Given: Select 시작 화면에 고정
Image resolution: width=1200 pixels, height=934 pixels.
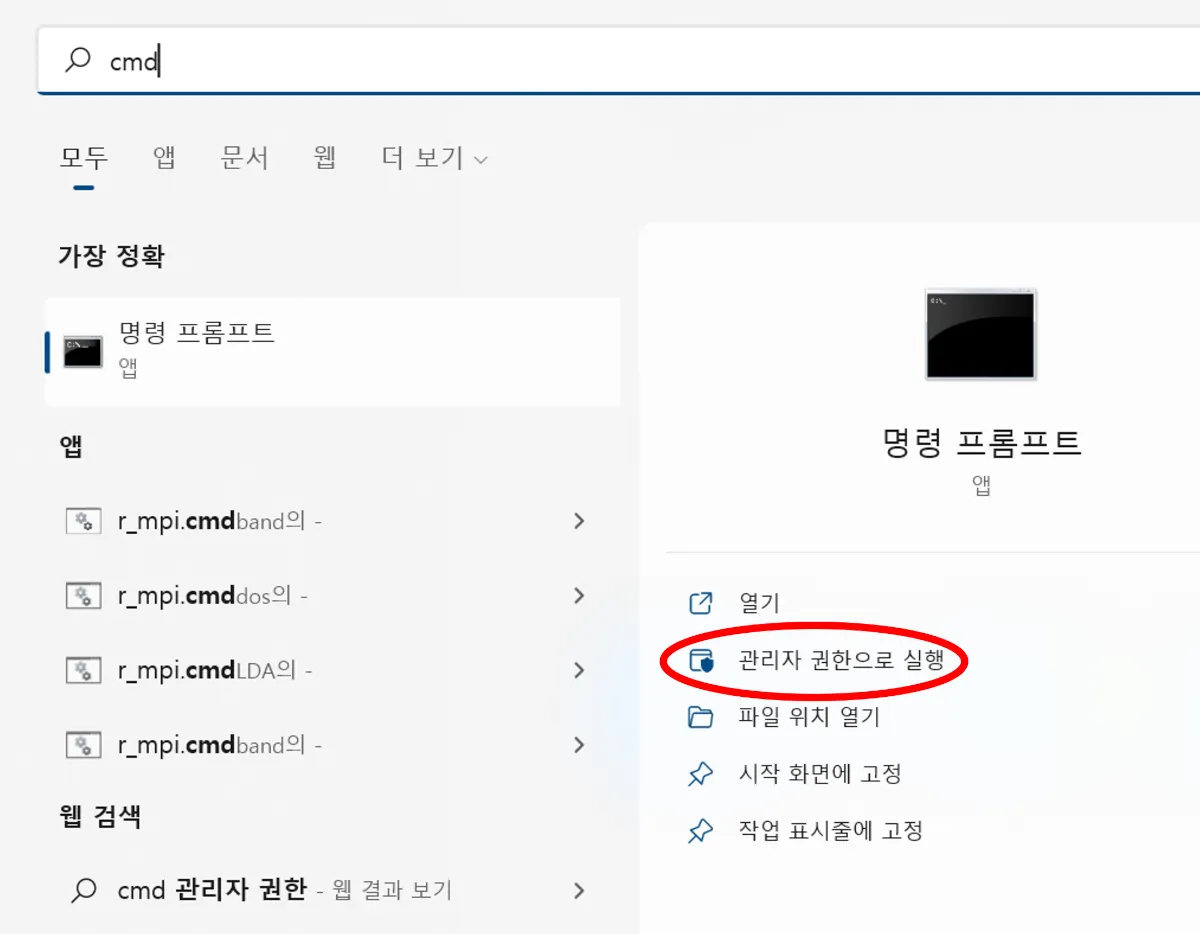Looking at the screenshot, I should click(x=820, y=774).
